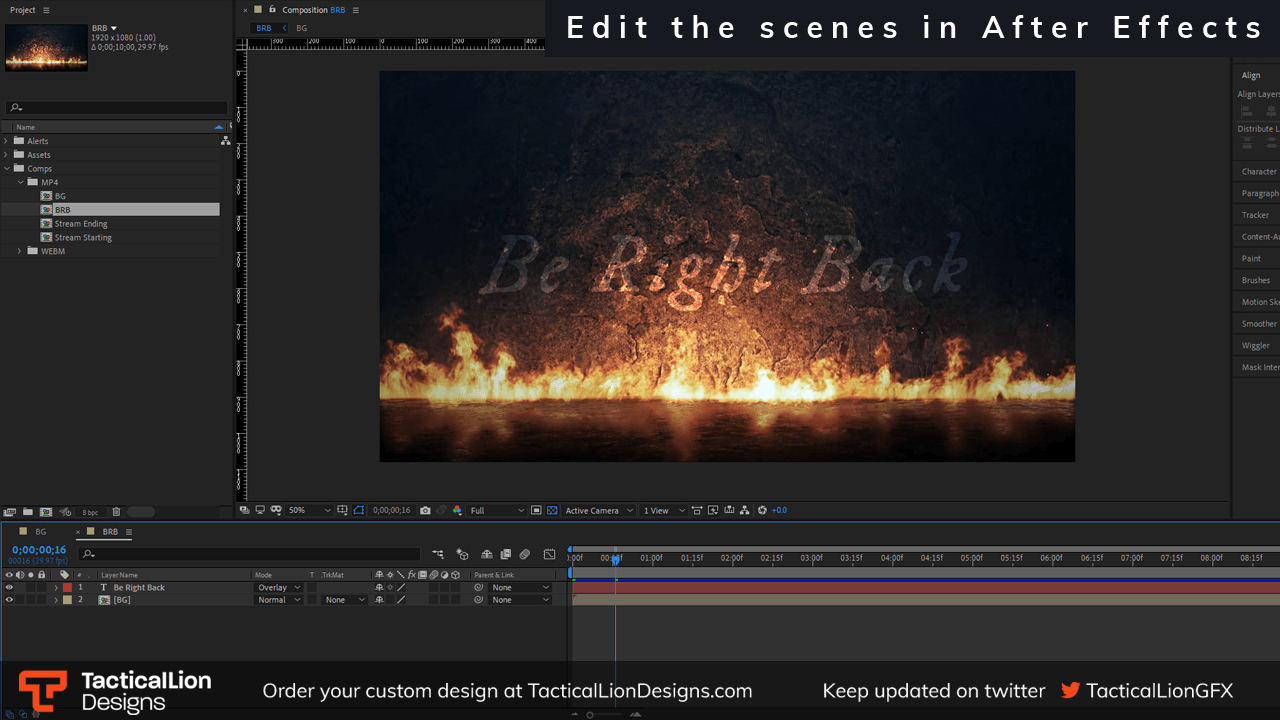This screenshot has height=720, width=1280.
Task: Toggle Draft 3D icon in timeline
Action: pyautogui.click(x=462, y=553)
